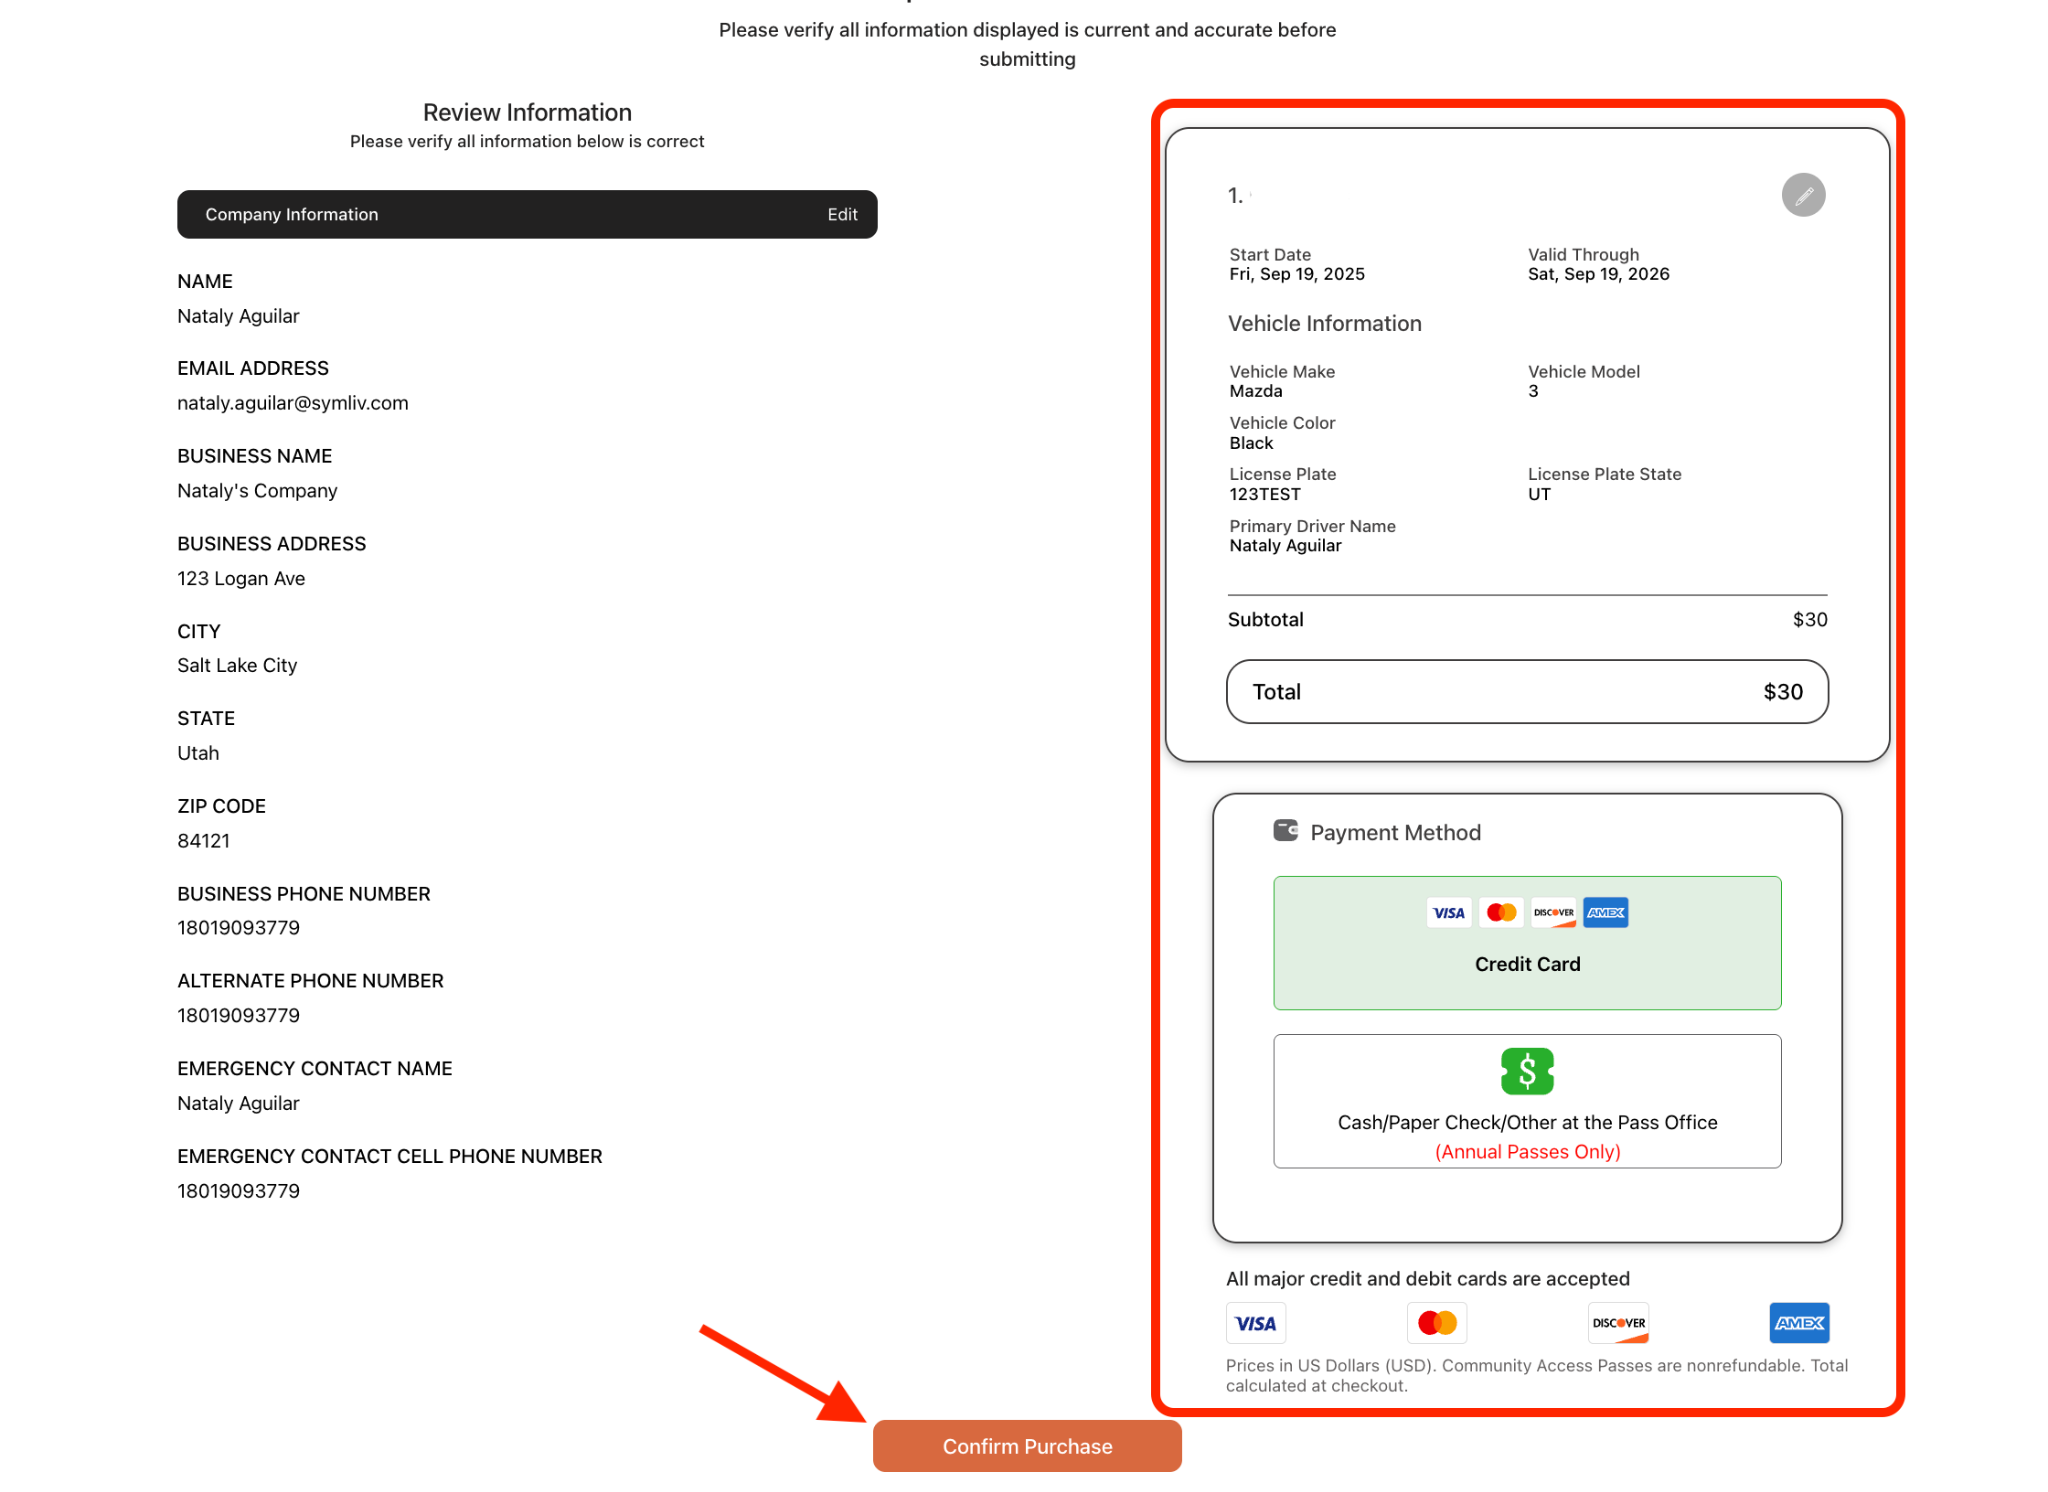Click Discover logo in Credit Card option

pyautogui.click(x=1553, y=912)
